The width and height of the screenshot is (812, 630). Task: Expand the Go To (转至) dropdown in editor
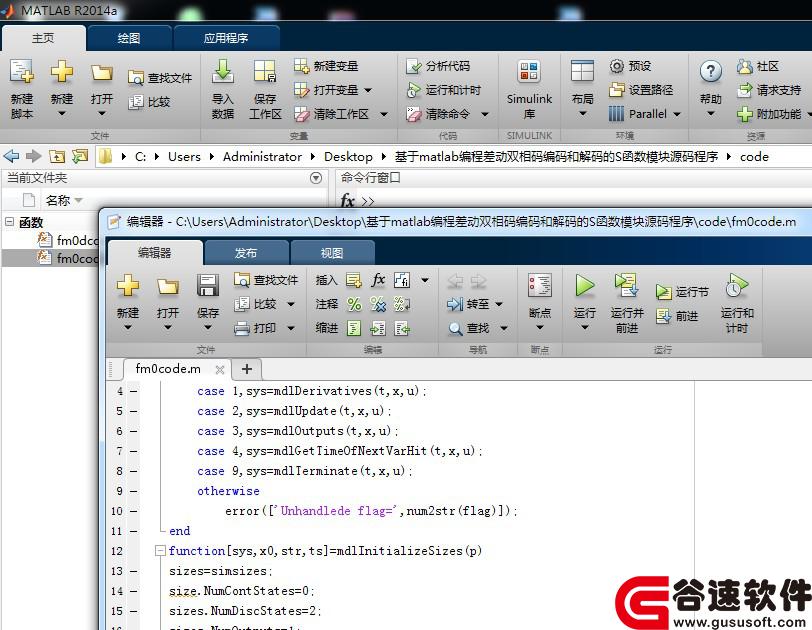[x=499, y=304]
